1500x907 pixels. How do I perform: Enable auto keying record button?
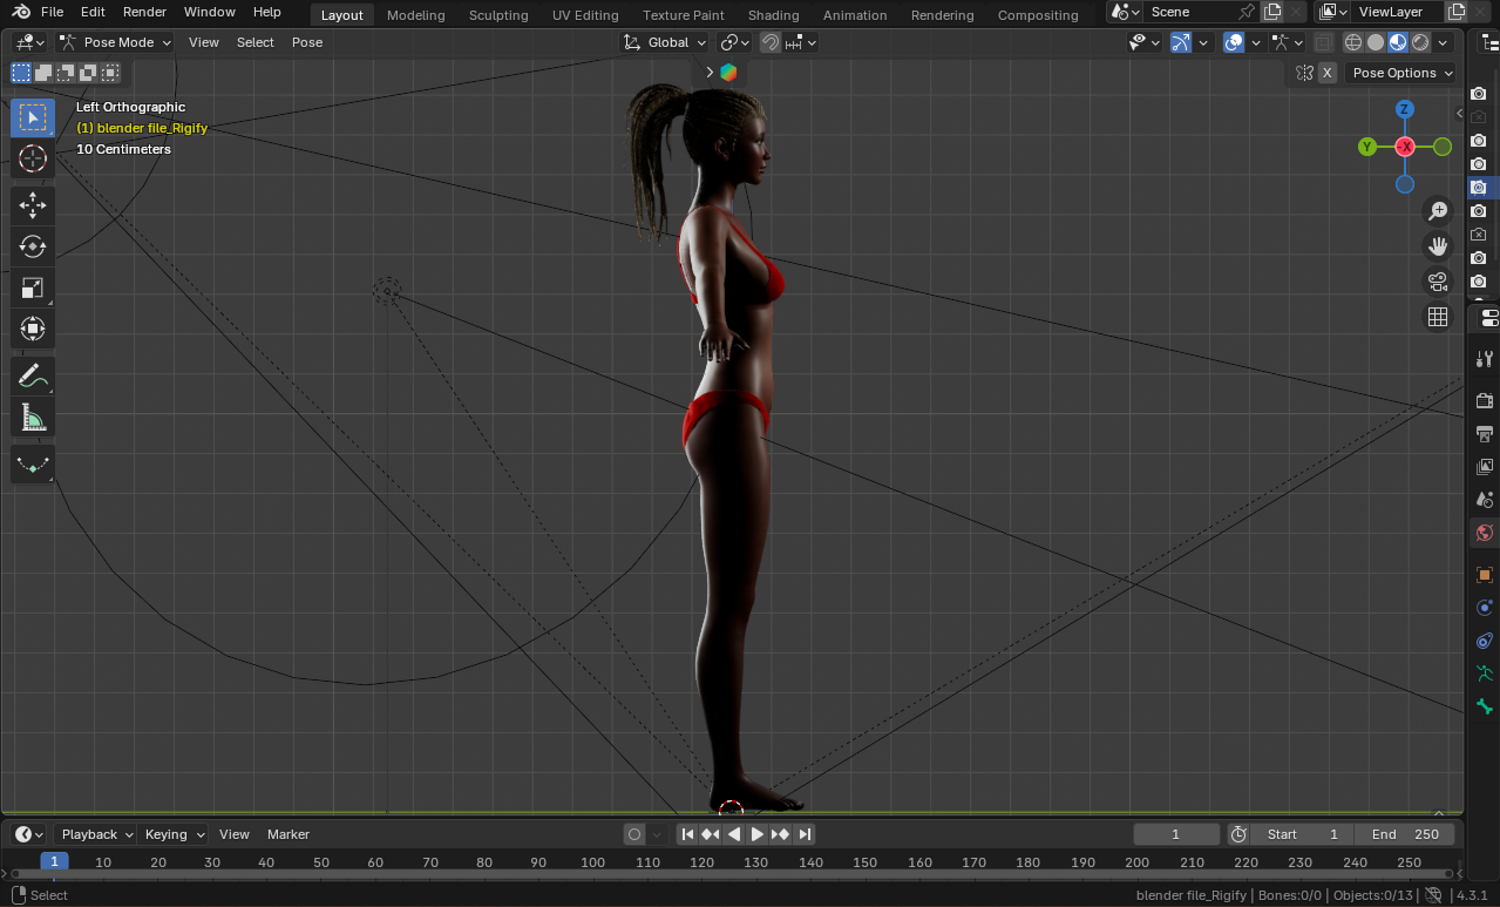pos(634,834)
